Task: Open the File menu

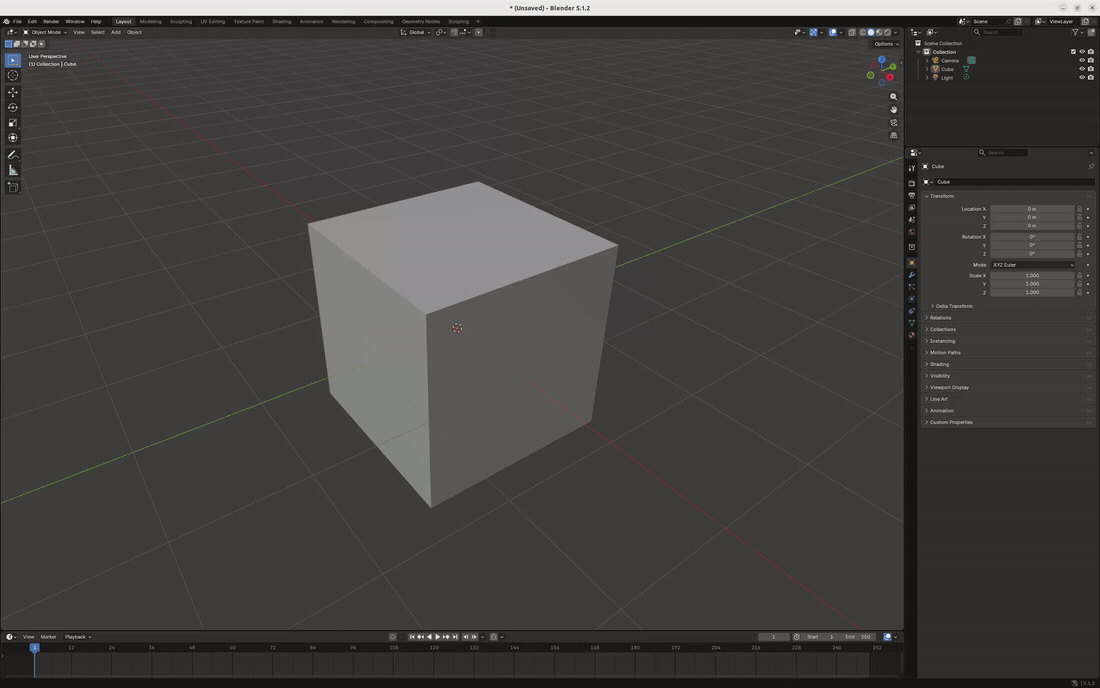Action: pos(17,22)
